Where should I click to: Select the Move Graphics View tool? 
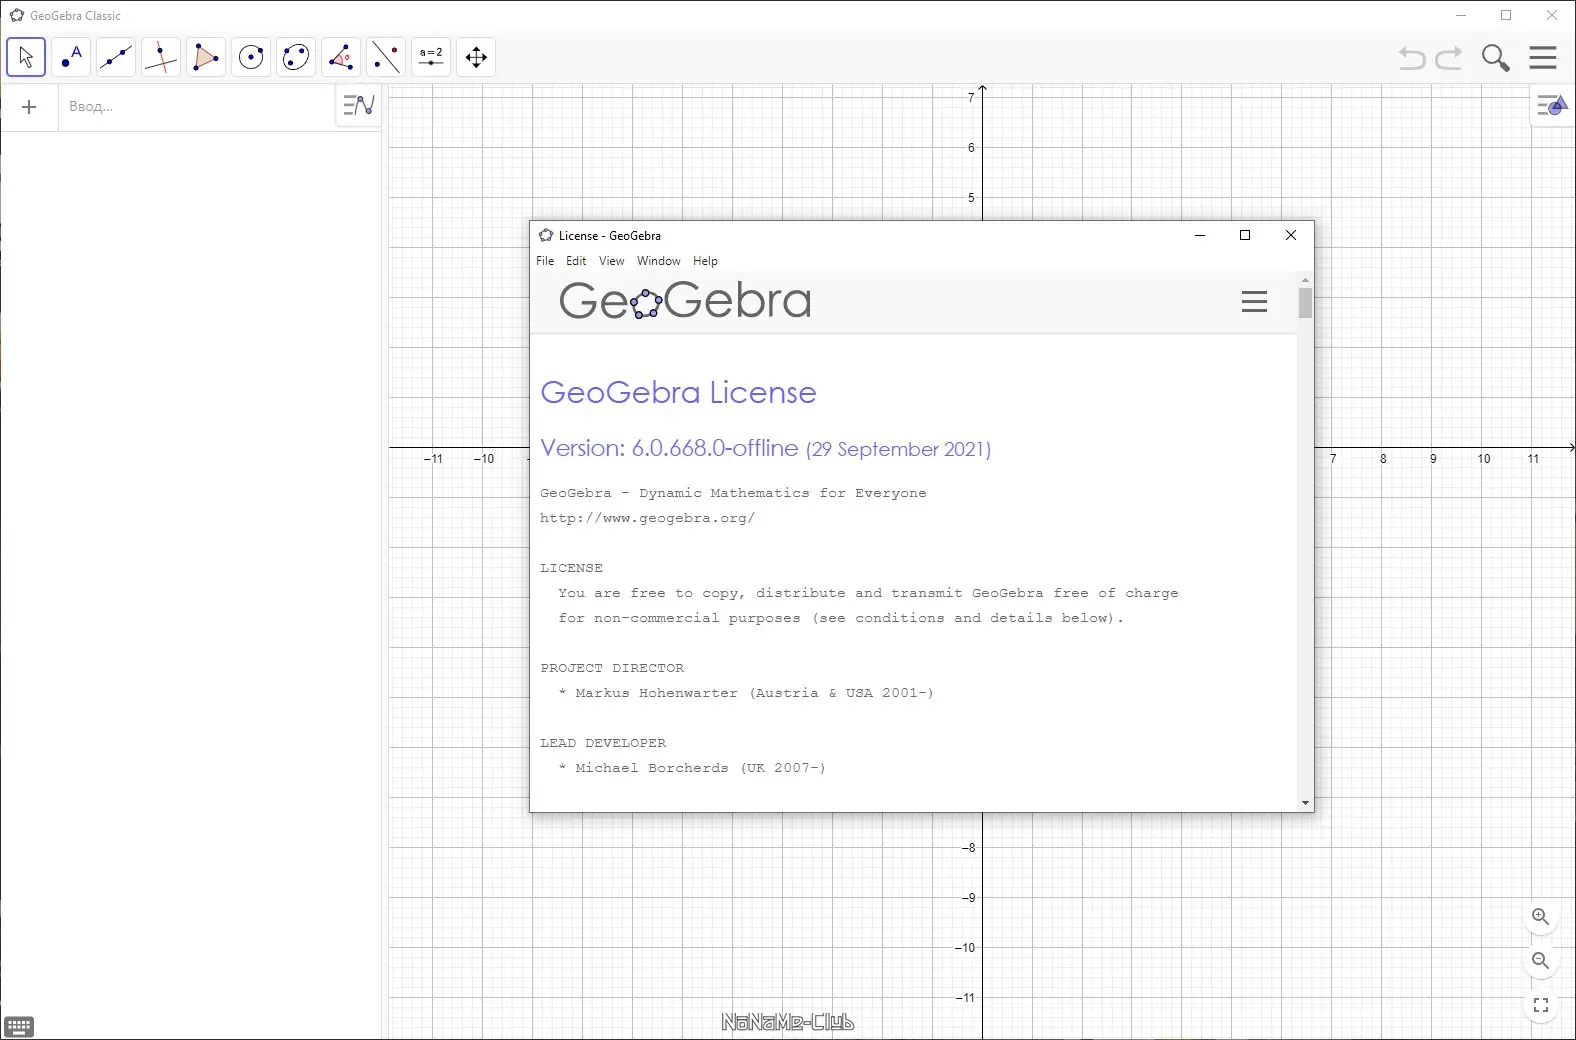tap(476, 57)
